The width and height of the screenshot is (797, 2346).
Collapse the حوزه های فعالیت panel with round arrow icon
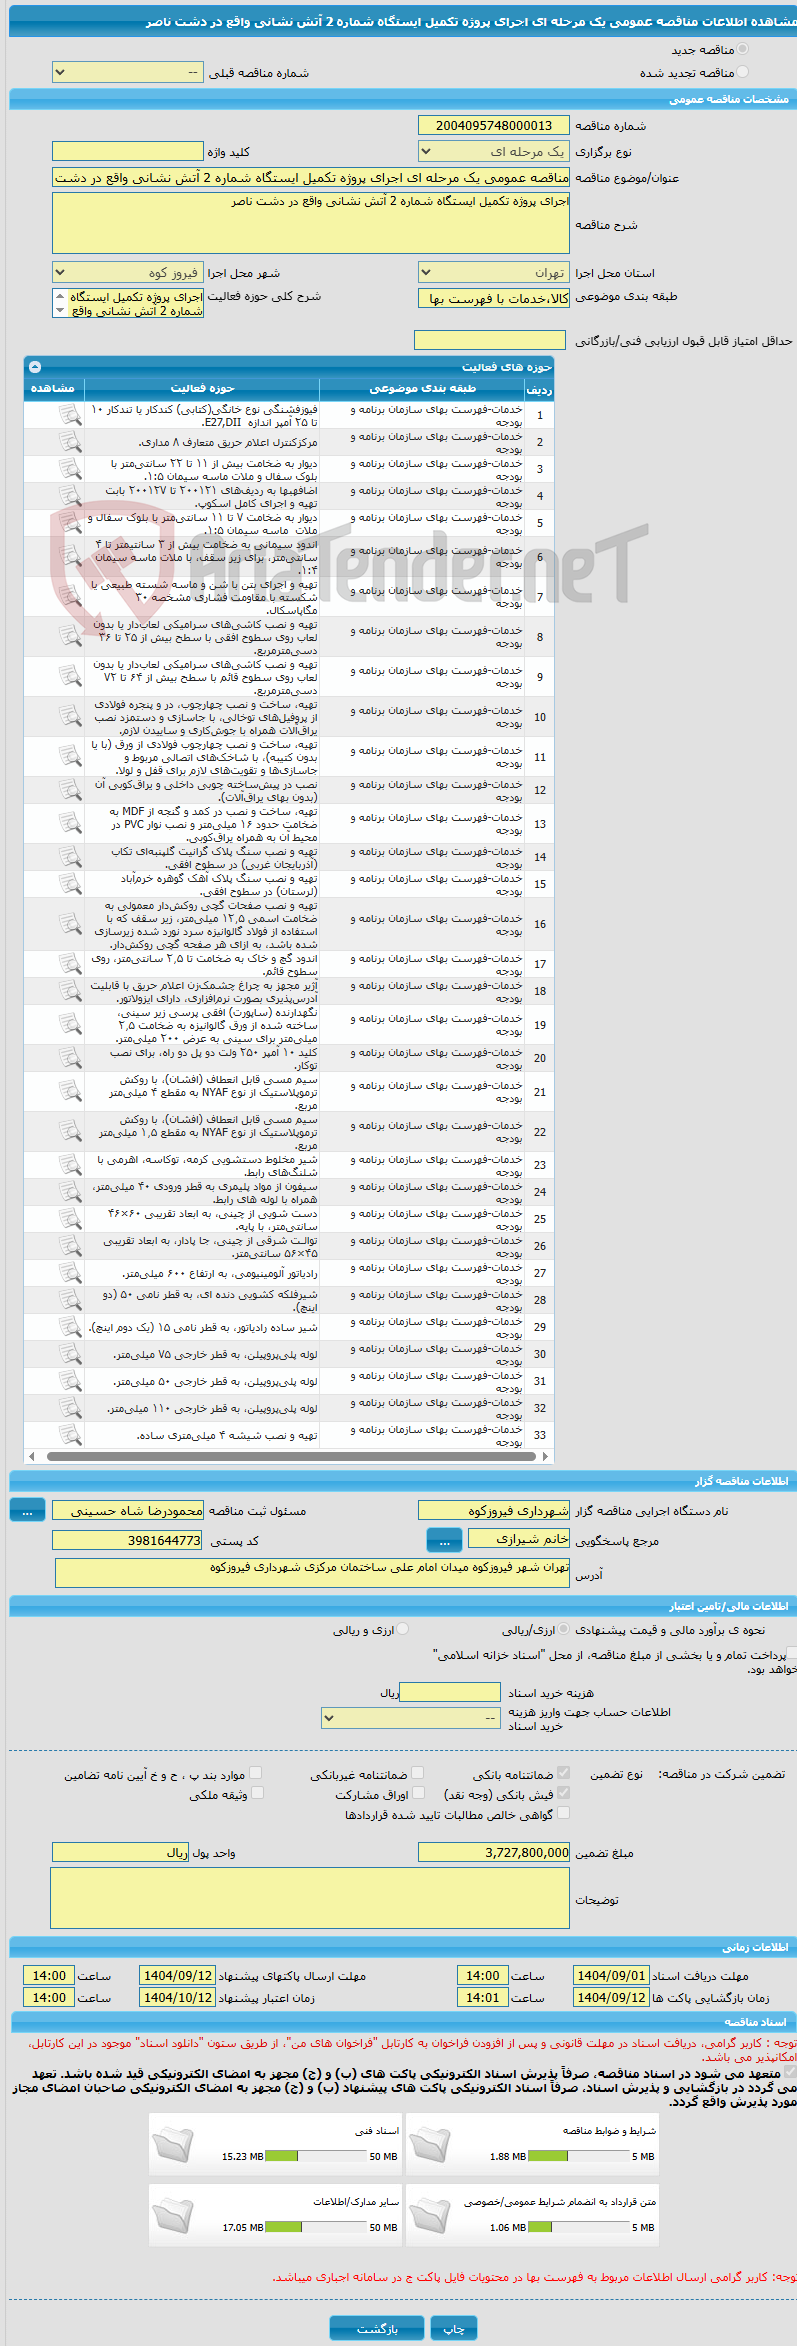pos(35,367)
